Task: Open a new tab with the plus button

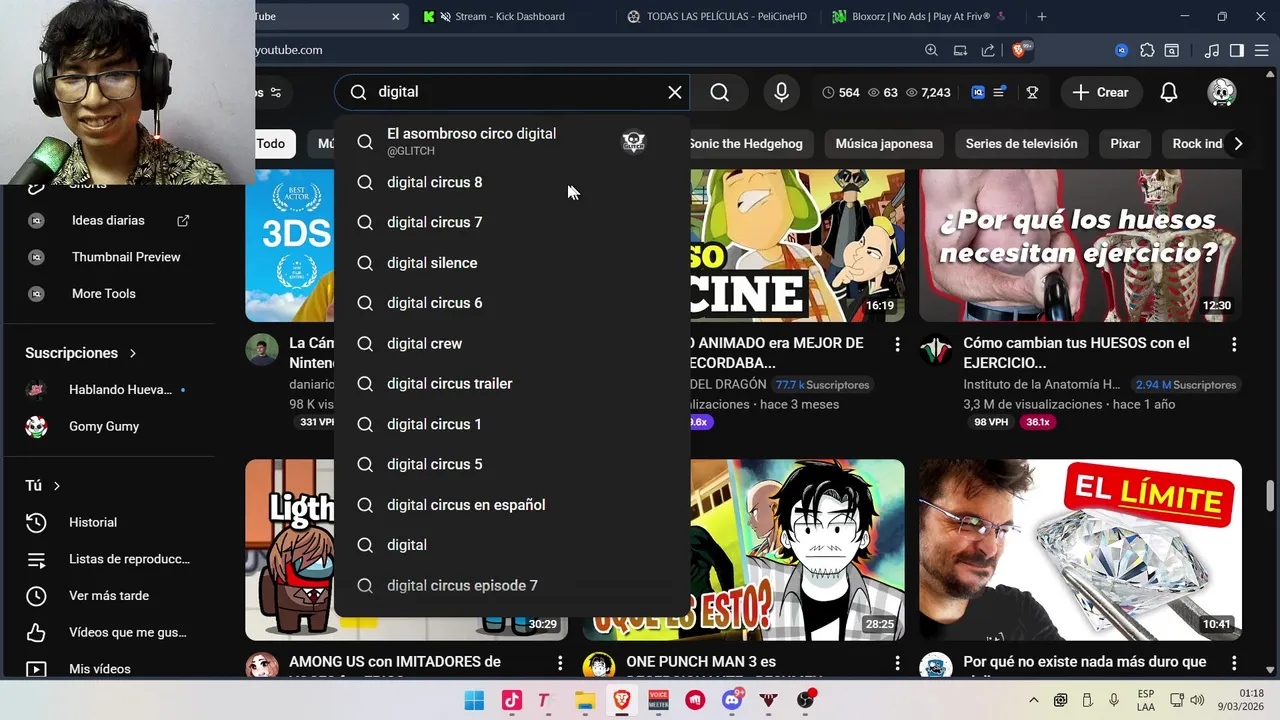Action: click(1041, 16)
